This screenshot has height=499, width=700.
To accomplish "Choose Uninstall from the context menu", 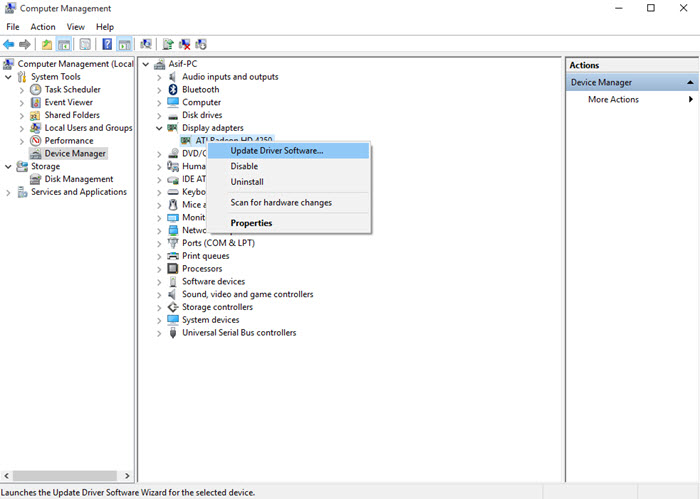I will 289,182.
